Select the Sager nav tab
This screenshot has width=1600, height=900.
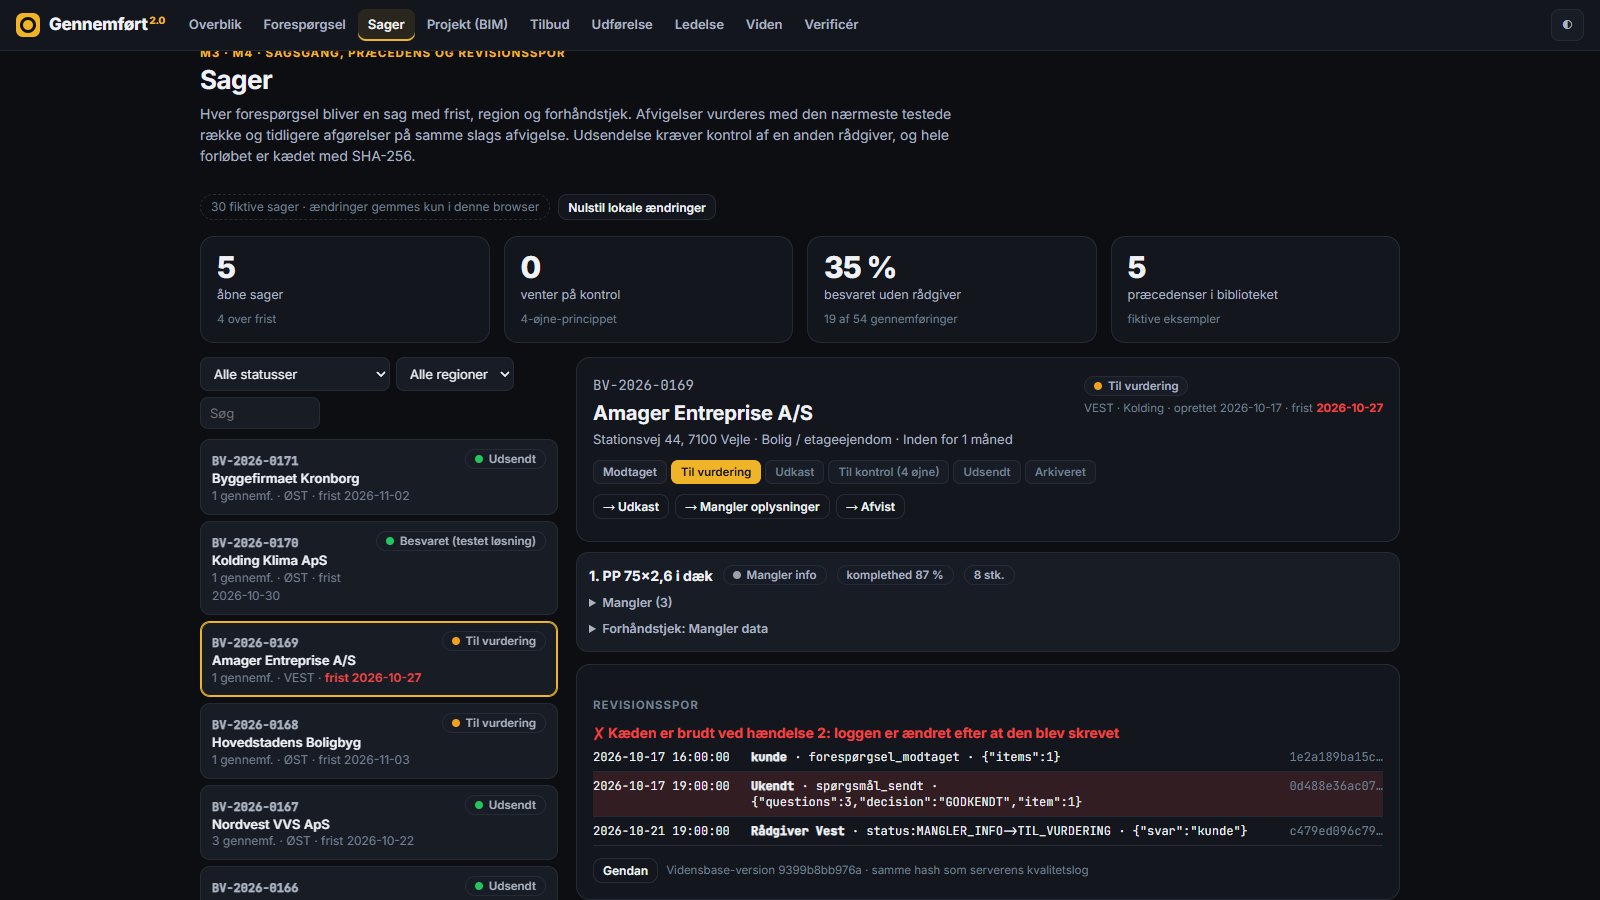[386, 24]
